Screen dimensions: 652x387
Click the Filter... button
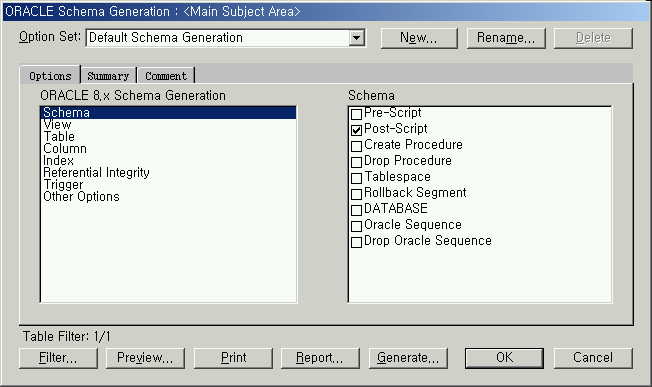(x=58, y=358)
